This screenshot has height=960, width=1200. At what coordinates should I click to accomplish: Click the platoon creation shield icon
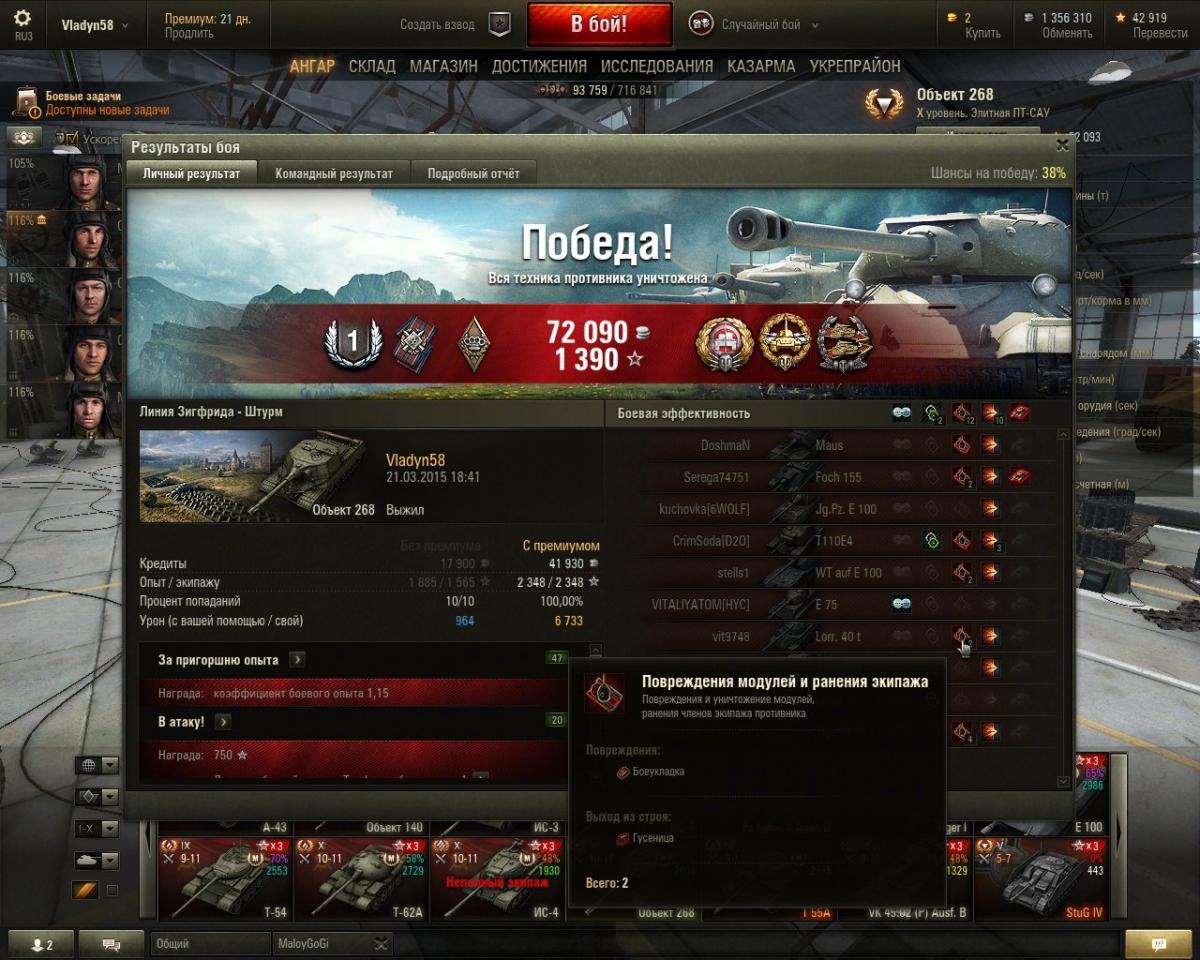[499, 25]
